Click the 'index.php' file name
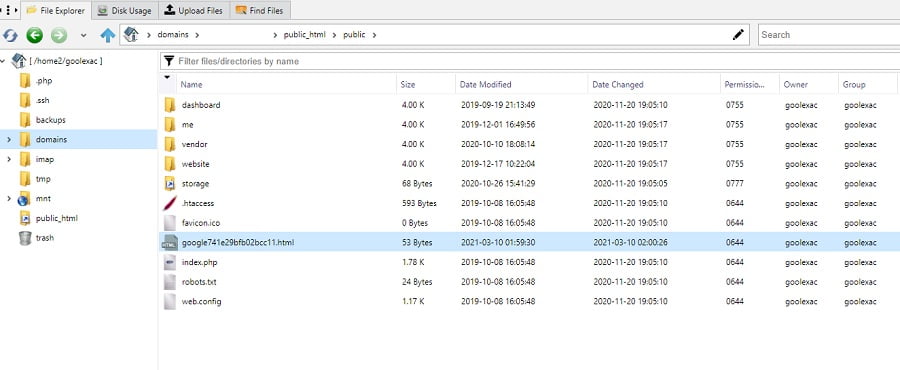Viewport: 900px width, 370px height. (x=199, y=262)
